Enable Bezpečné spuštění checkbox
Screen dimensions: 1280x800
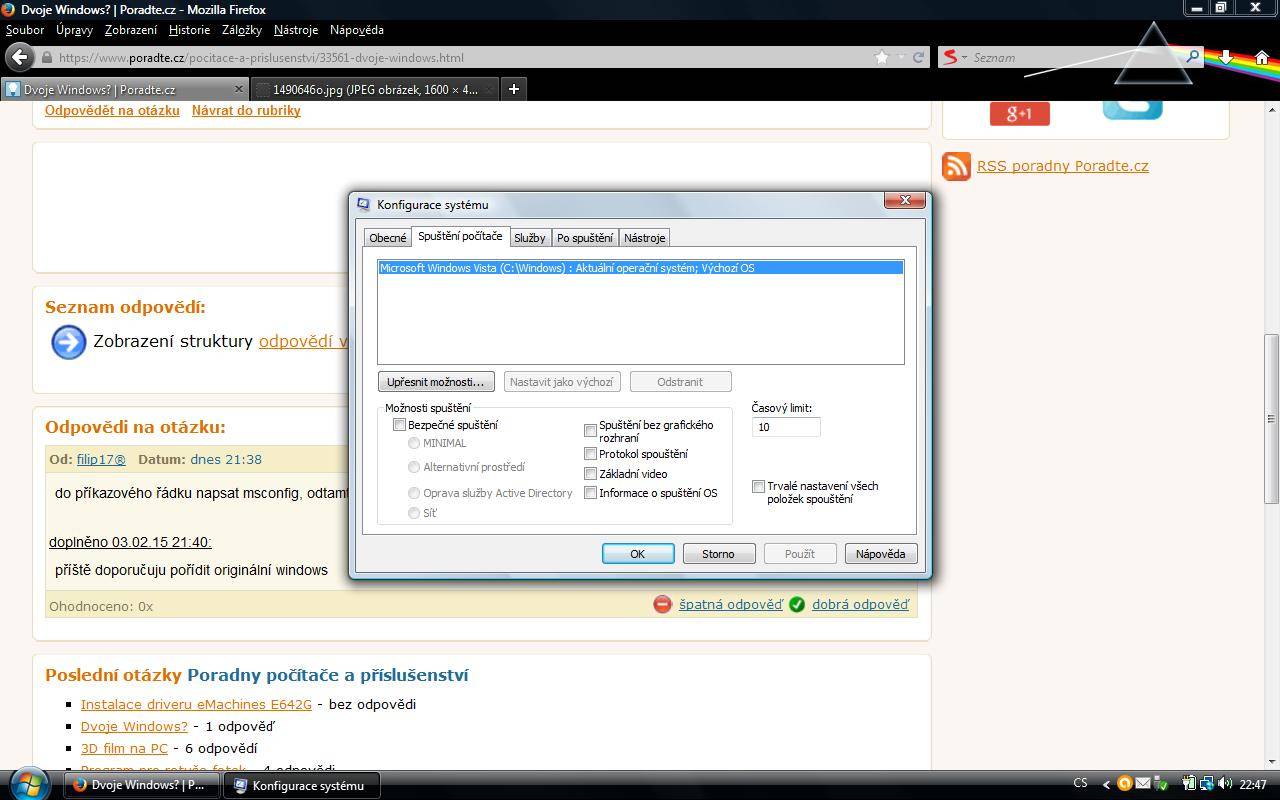pos(399,425)
